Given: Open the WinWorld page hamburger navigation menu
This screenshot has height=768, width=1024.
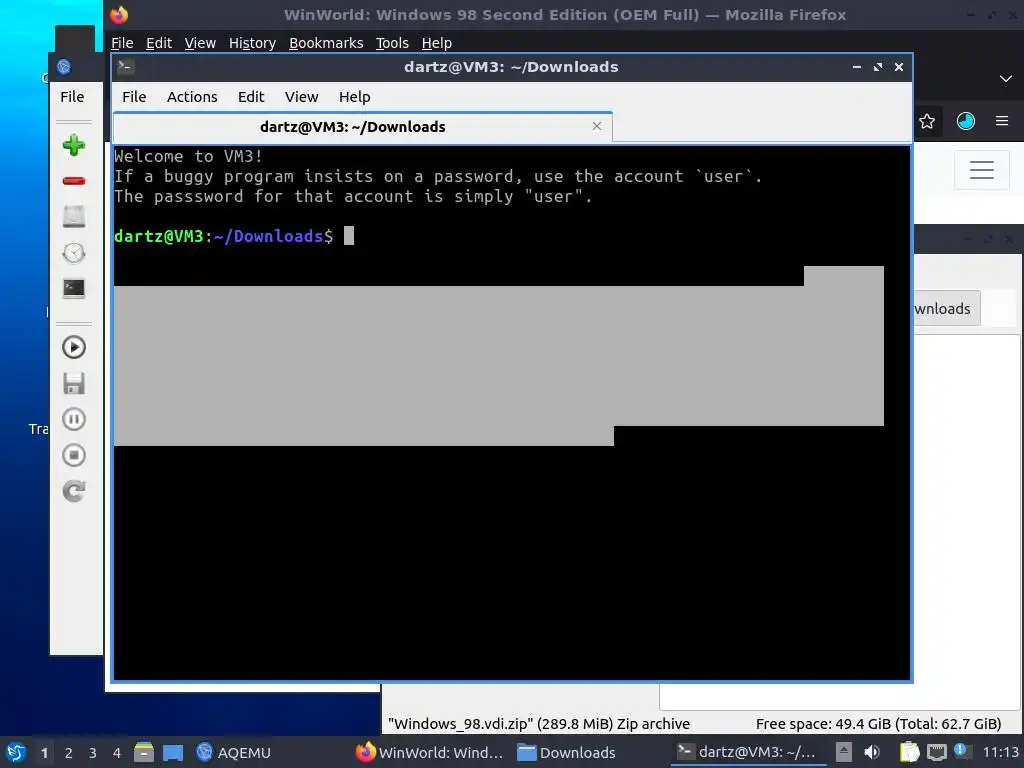Looking at the screenshot, I should 982,170.
